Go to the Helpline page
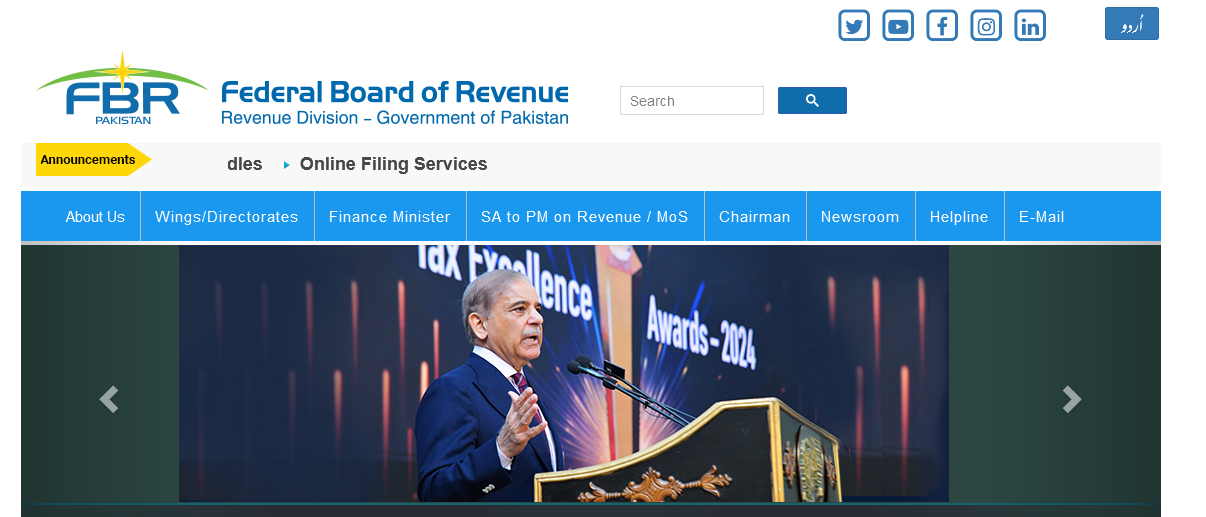The height and width of the screenshot is (517, 1206). pyautogui.click(x=959, y=217)
